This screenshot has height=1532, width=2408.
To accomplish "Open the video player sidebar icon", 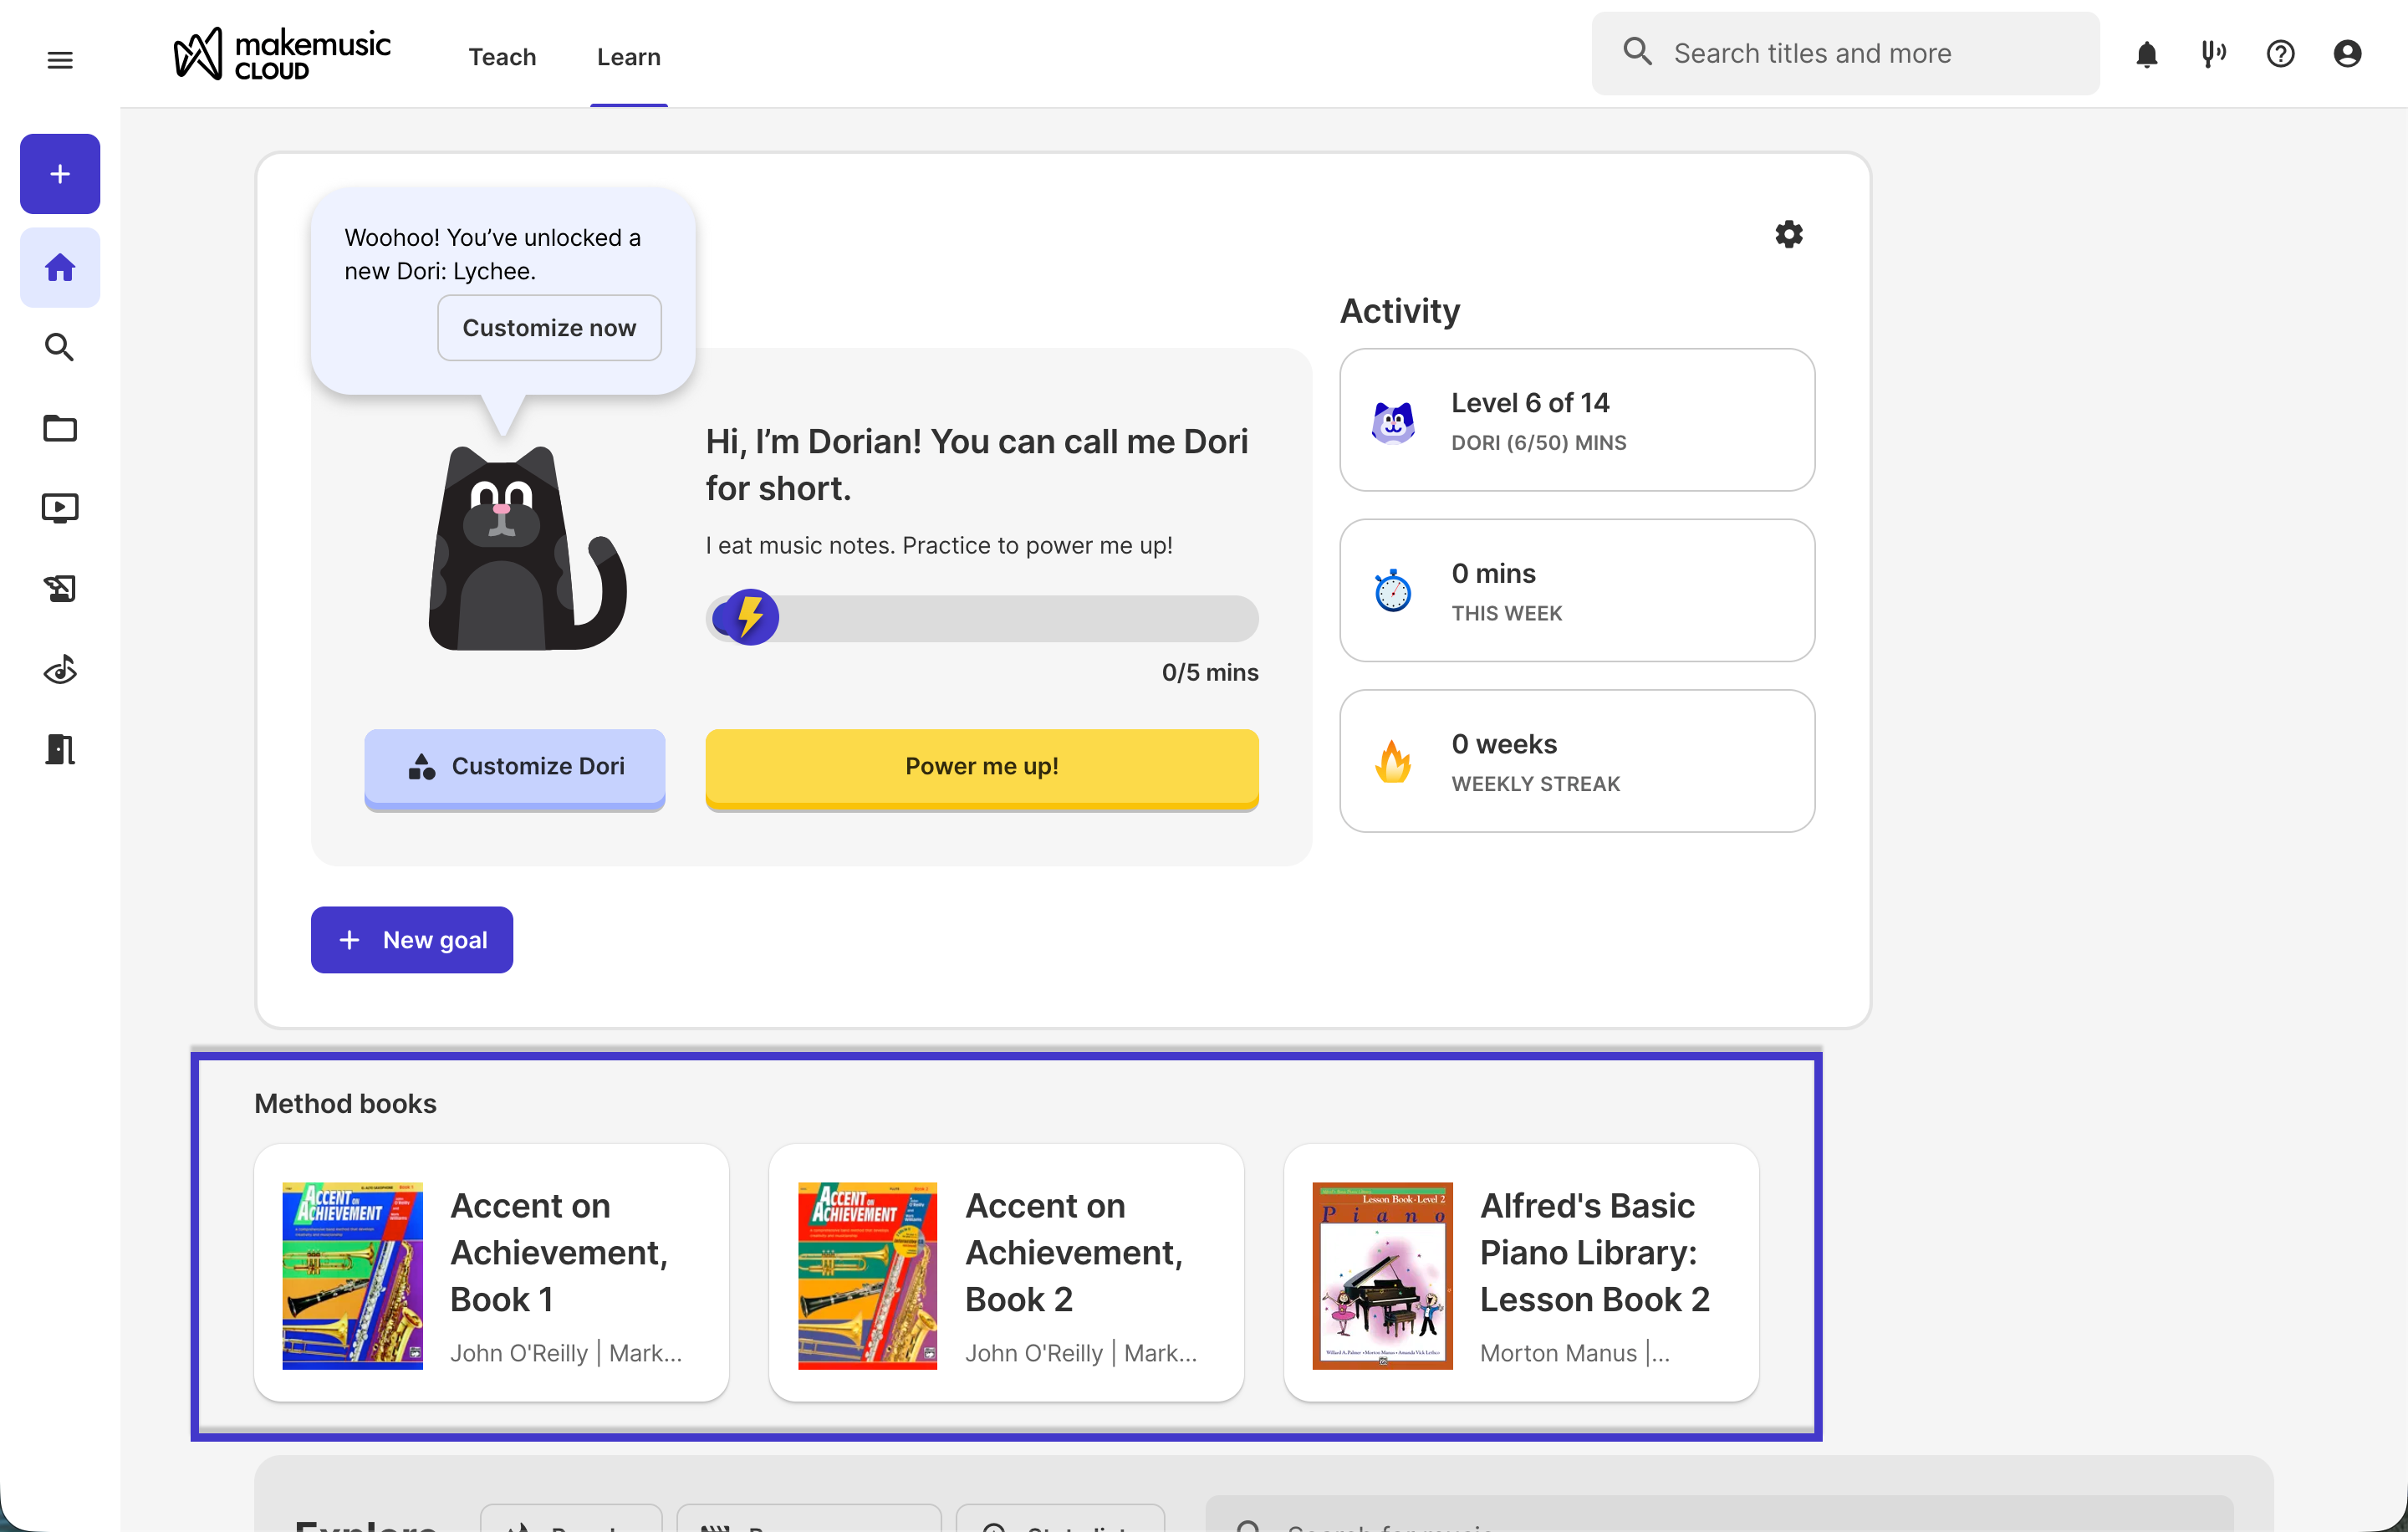I will 60,508.
